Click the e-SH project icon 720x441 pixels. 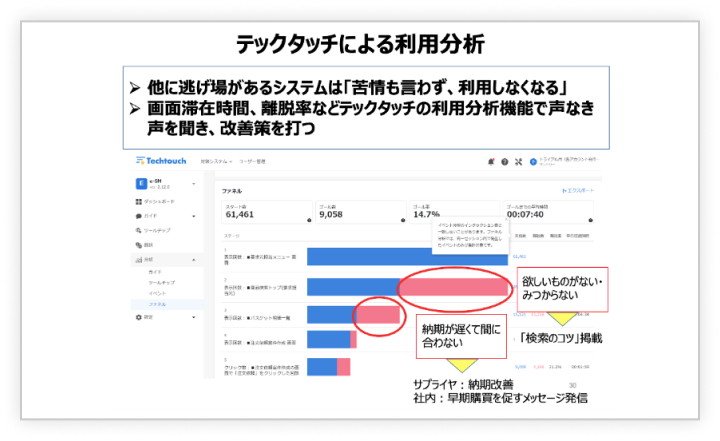[x=139, y=184]
